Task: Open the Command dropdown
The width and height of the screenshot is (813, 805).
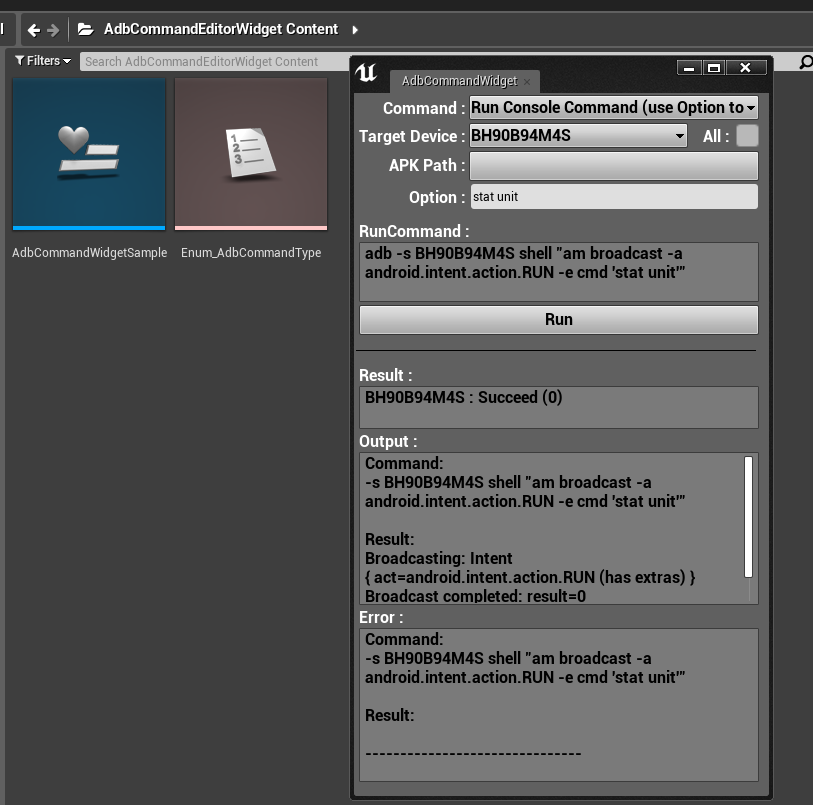Action: (613, 108)
